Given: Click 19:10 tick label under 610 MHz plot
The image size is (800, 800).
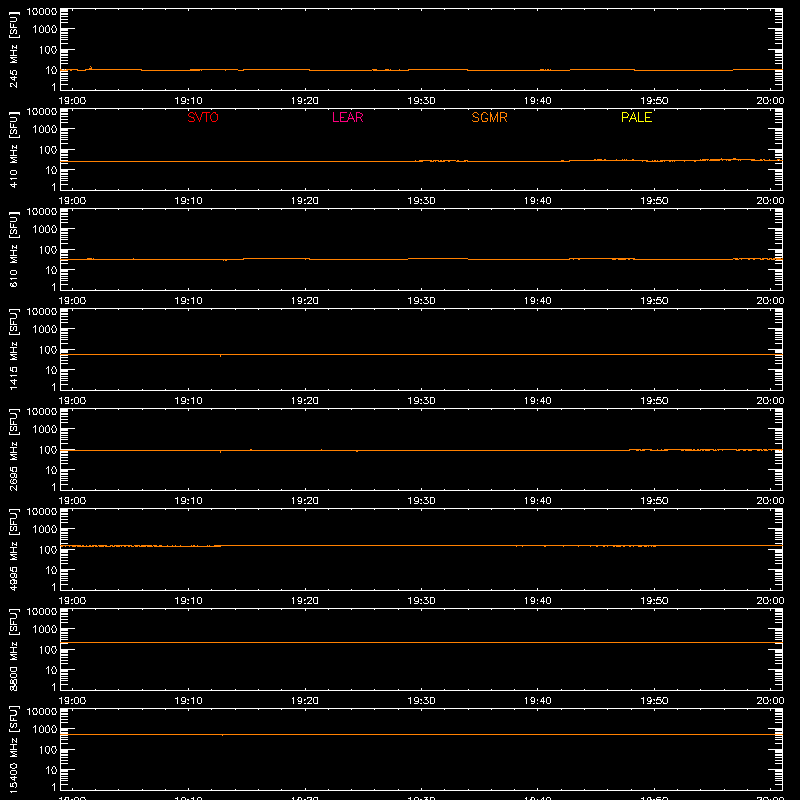Looking at the screenshot, I should [x=188, y=301].
